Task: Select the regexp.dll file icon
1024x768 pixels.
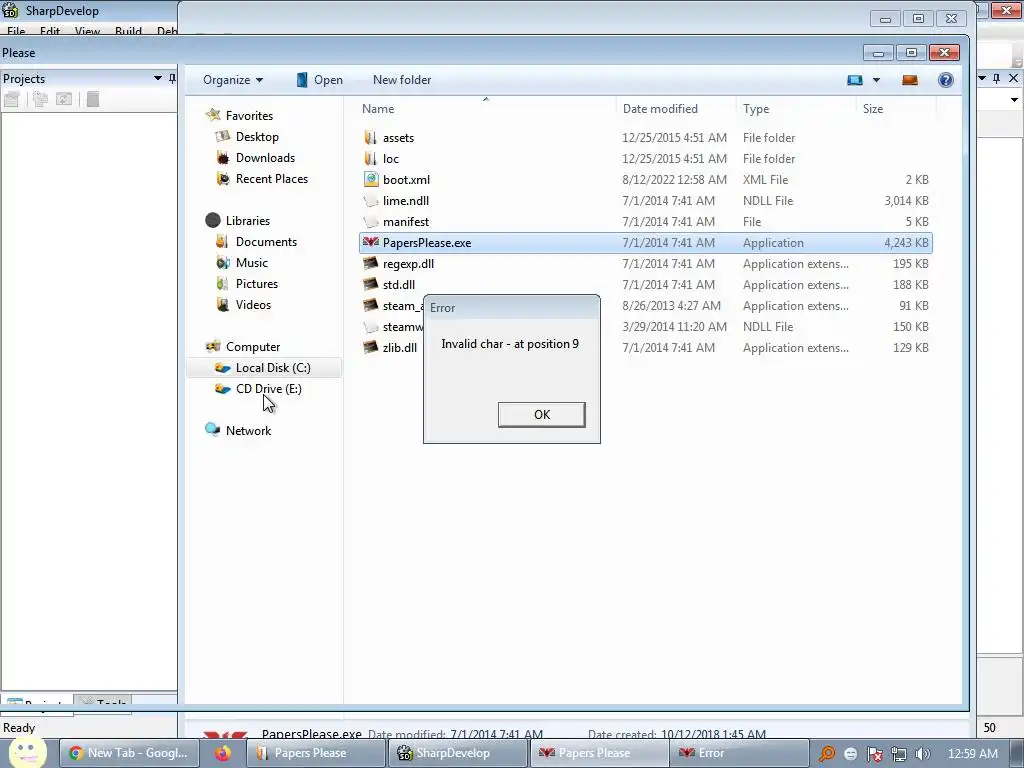Action: point(371,263)
